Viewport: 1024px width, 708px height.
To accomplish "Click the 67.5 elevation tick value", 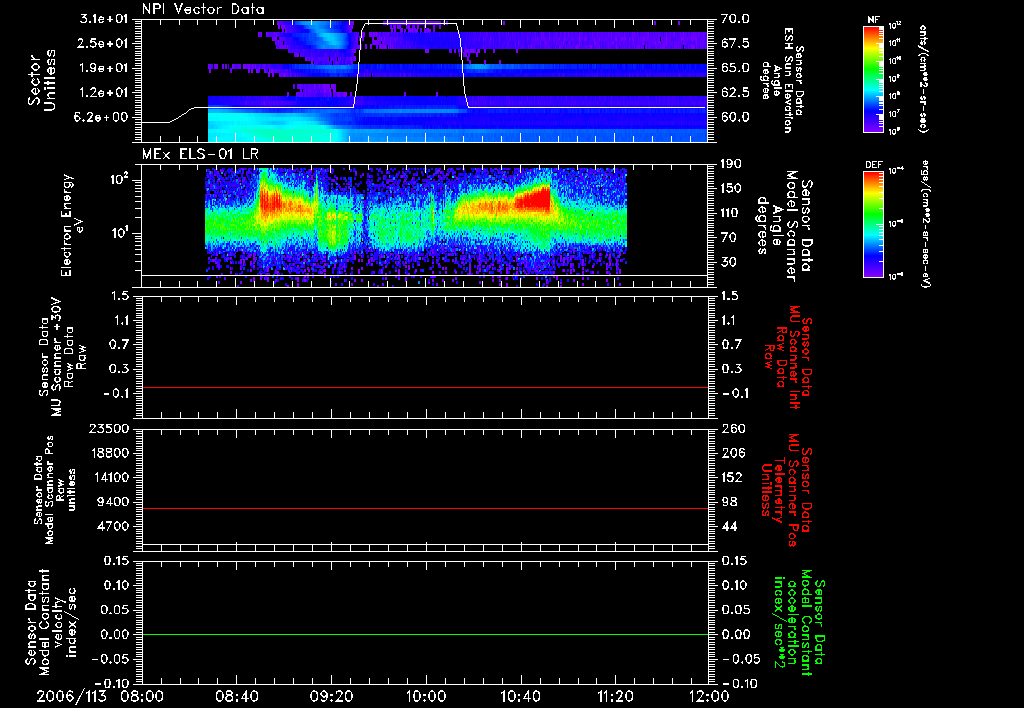I will pos(735,43).
